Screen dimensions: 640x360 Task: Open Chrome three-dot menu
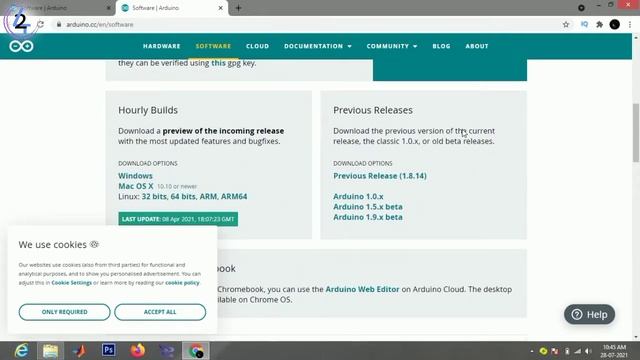click(630, 24)
